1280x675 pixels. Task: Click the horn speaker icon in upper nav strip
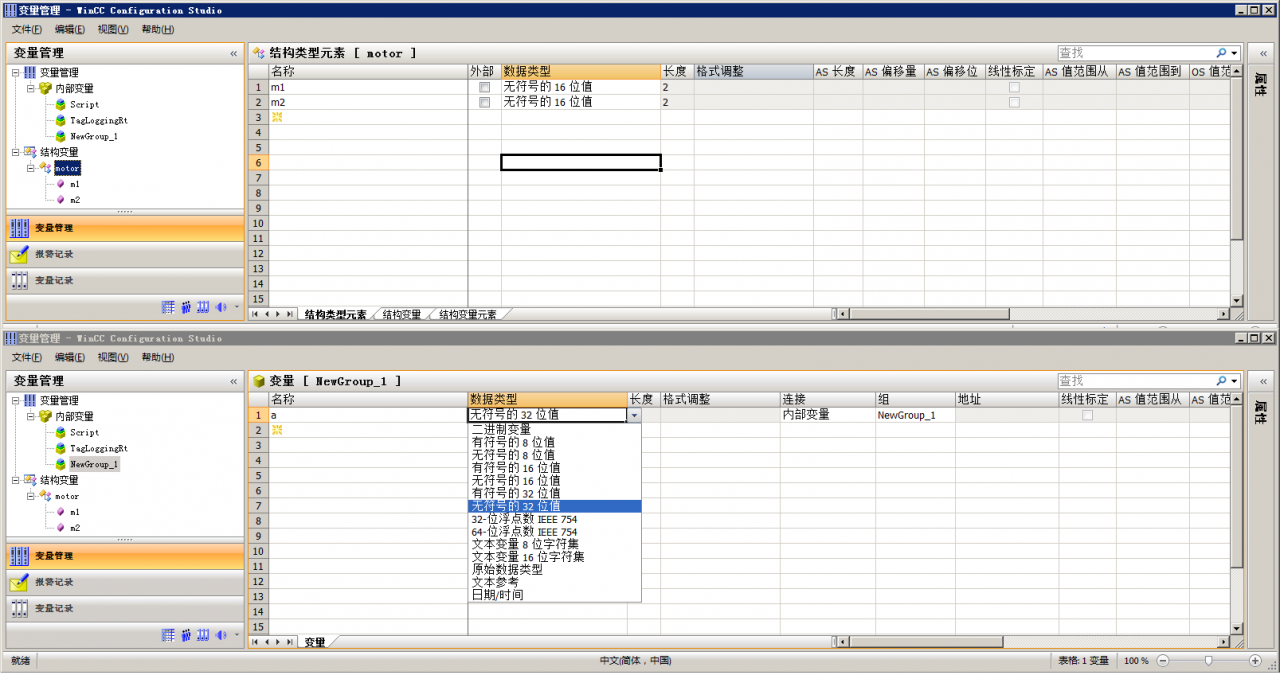[221, 307]
